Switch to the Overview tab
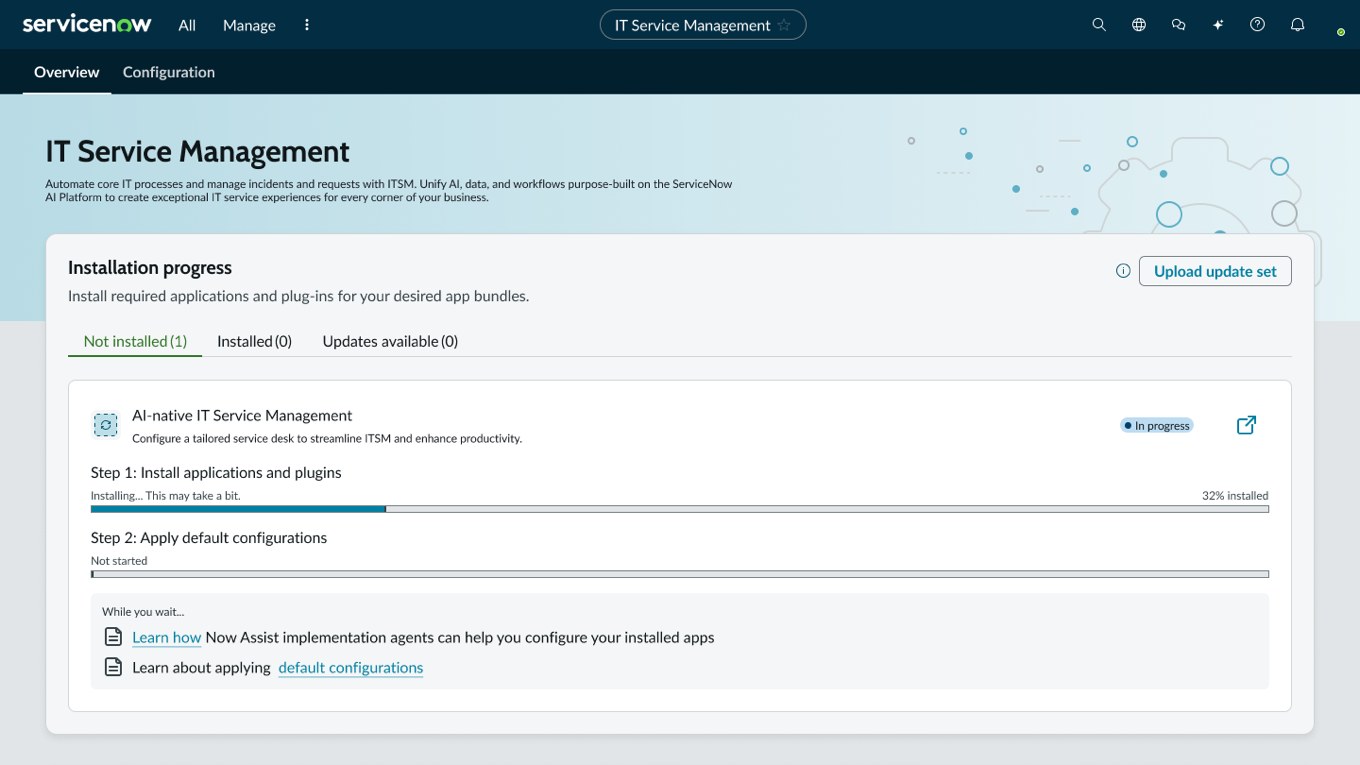Viewport: 1360px width, 765px height. tap(67, 72)
